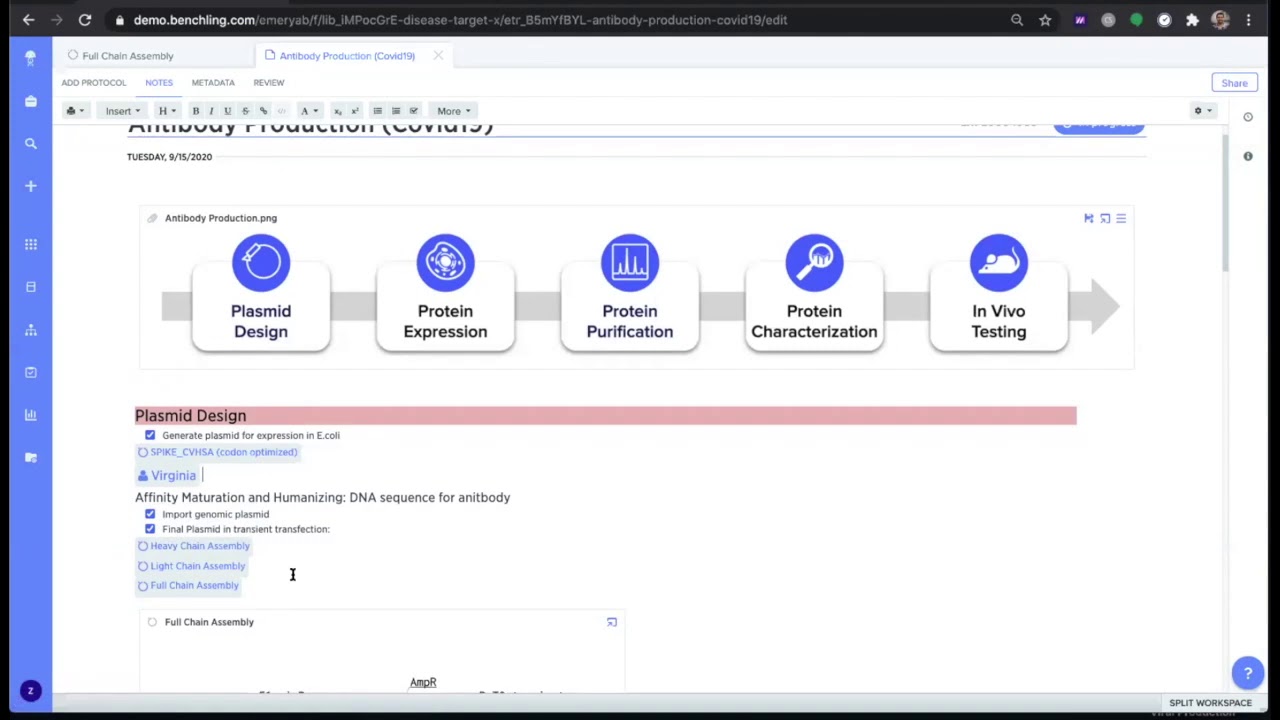Open the settings gear dropdown
The width and height of the screenshot is (1280, 720).
point(1203,111)
